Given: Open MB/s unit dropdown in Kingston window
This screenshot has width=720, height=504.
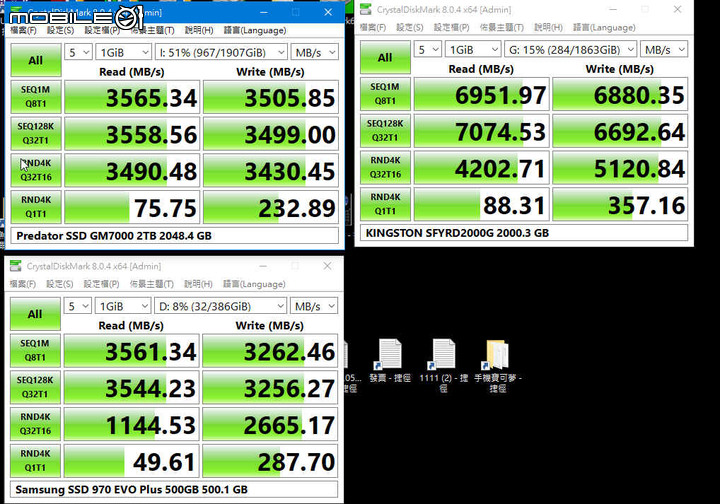Looking at the screenshot, I should coord(664,50).
